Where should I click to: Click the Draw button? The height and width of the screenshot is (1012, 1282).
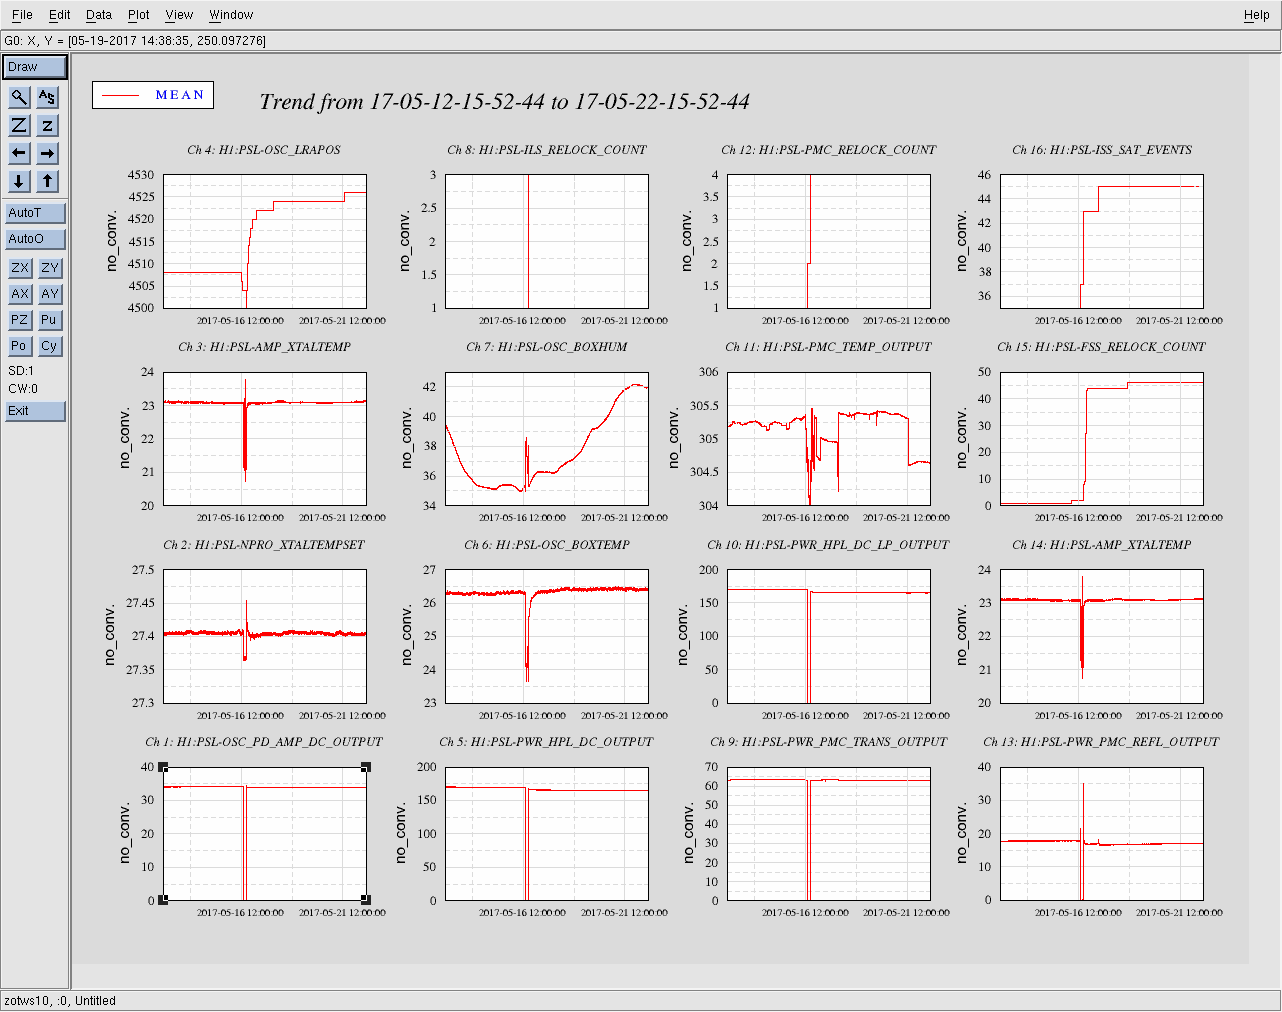pyautogui.click(x=35, y=67)
